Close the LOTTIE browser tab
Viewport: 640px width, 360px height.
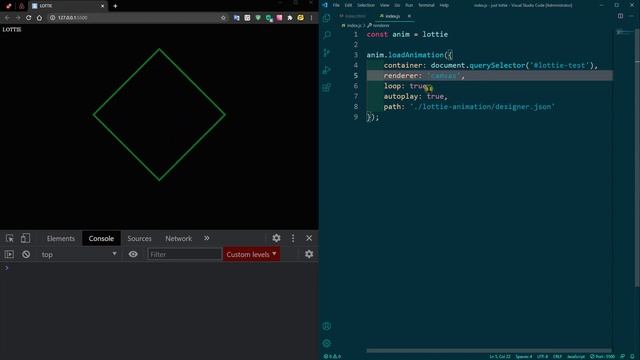(102, 6)
